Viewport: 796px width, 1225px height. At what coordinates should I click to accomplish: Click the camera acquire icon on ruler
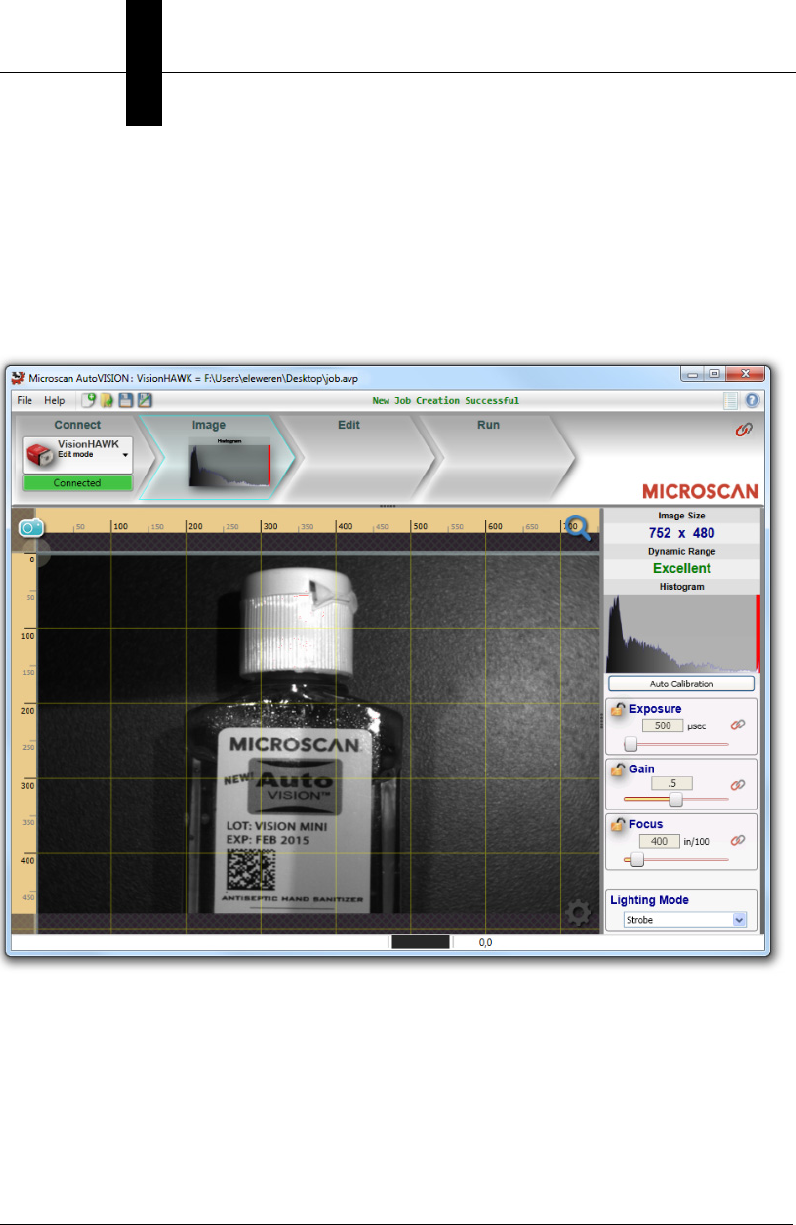(x=31, y=527)
